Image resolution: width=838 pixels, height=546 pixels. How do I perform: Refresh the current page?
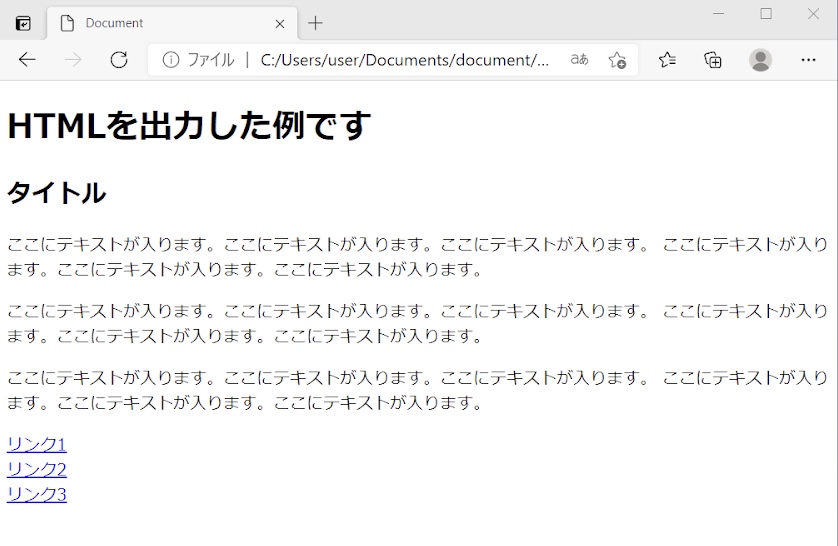pos(119,60)
